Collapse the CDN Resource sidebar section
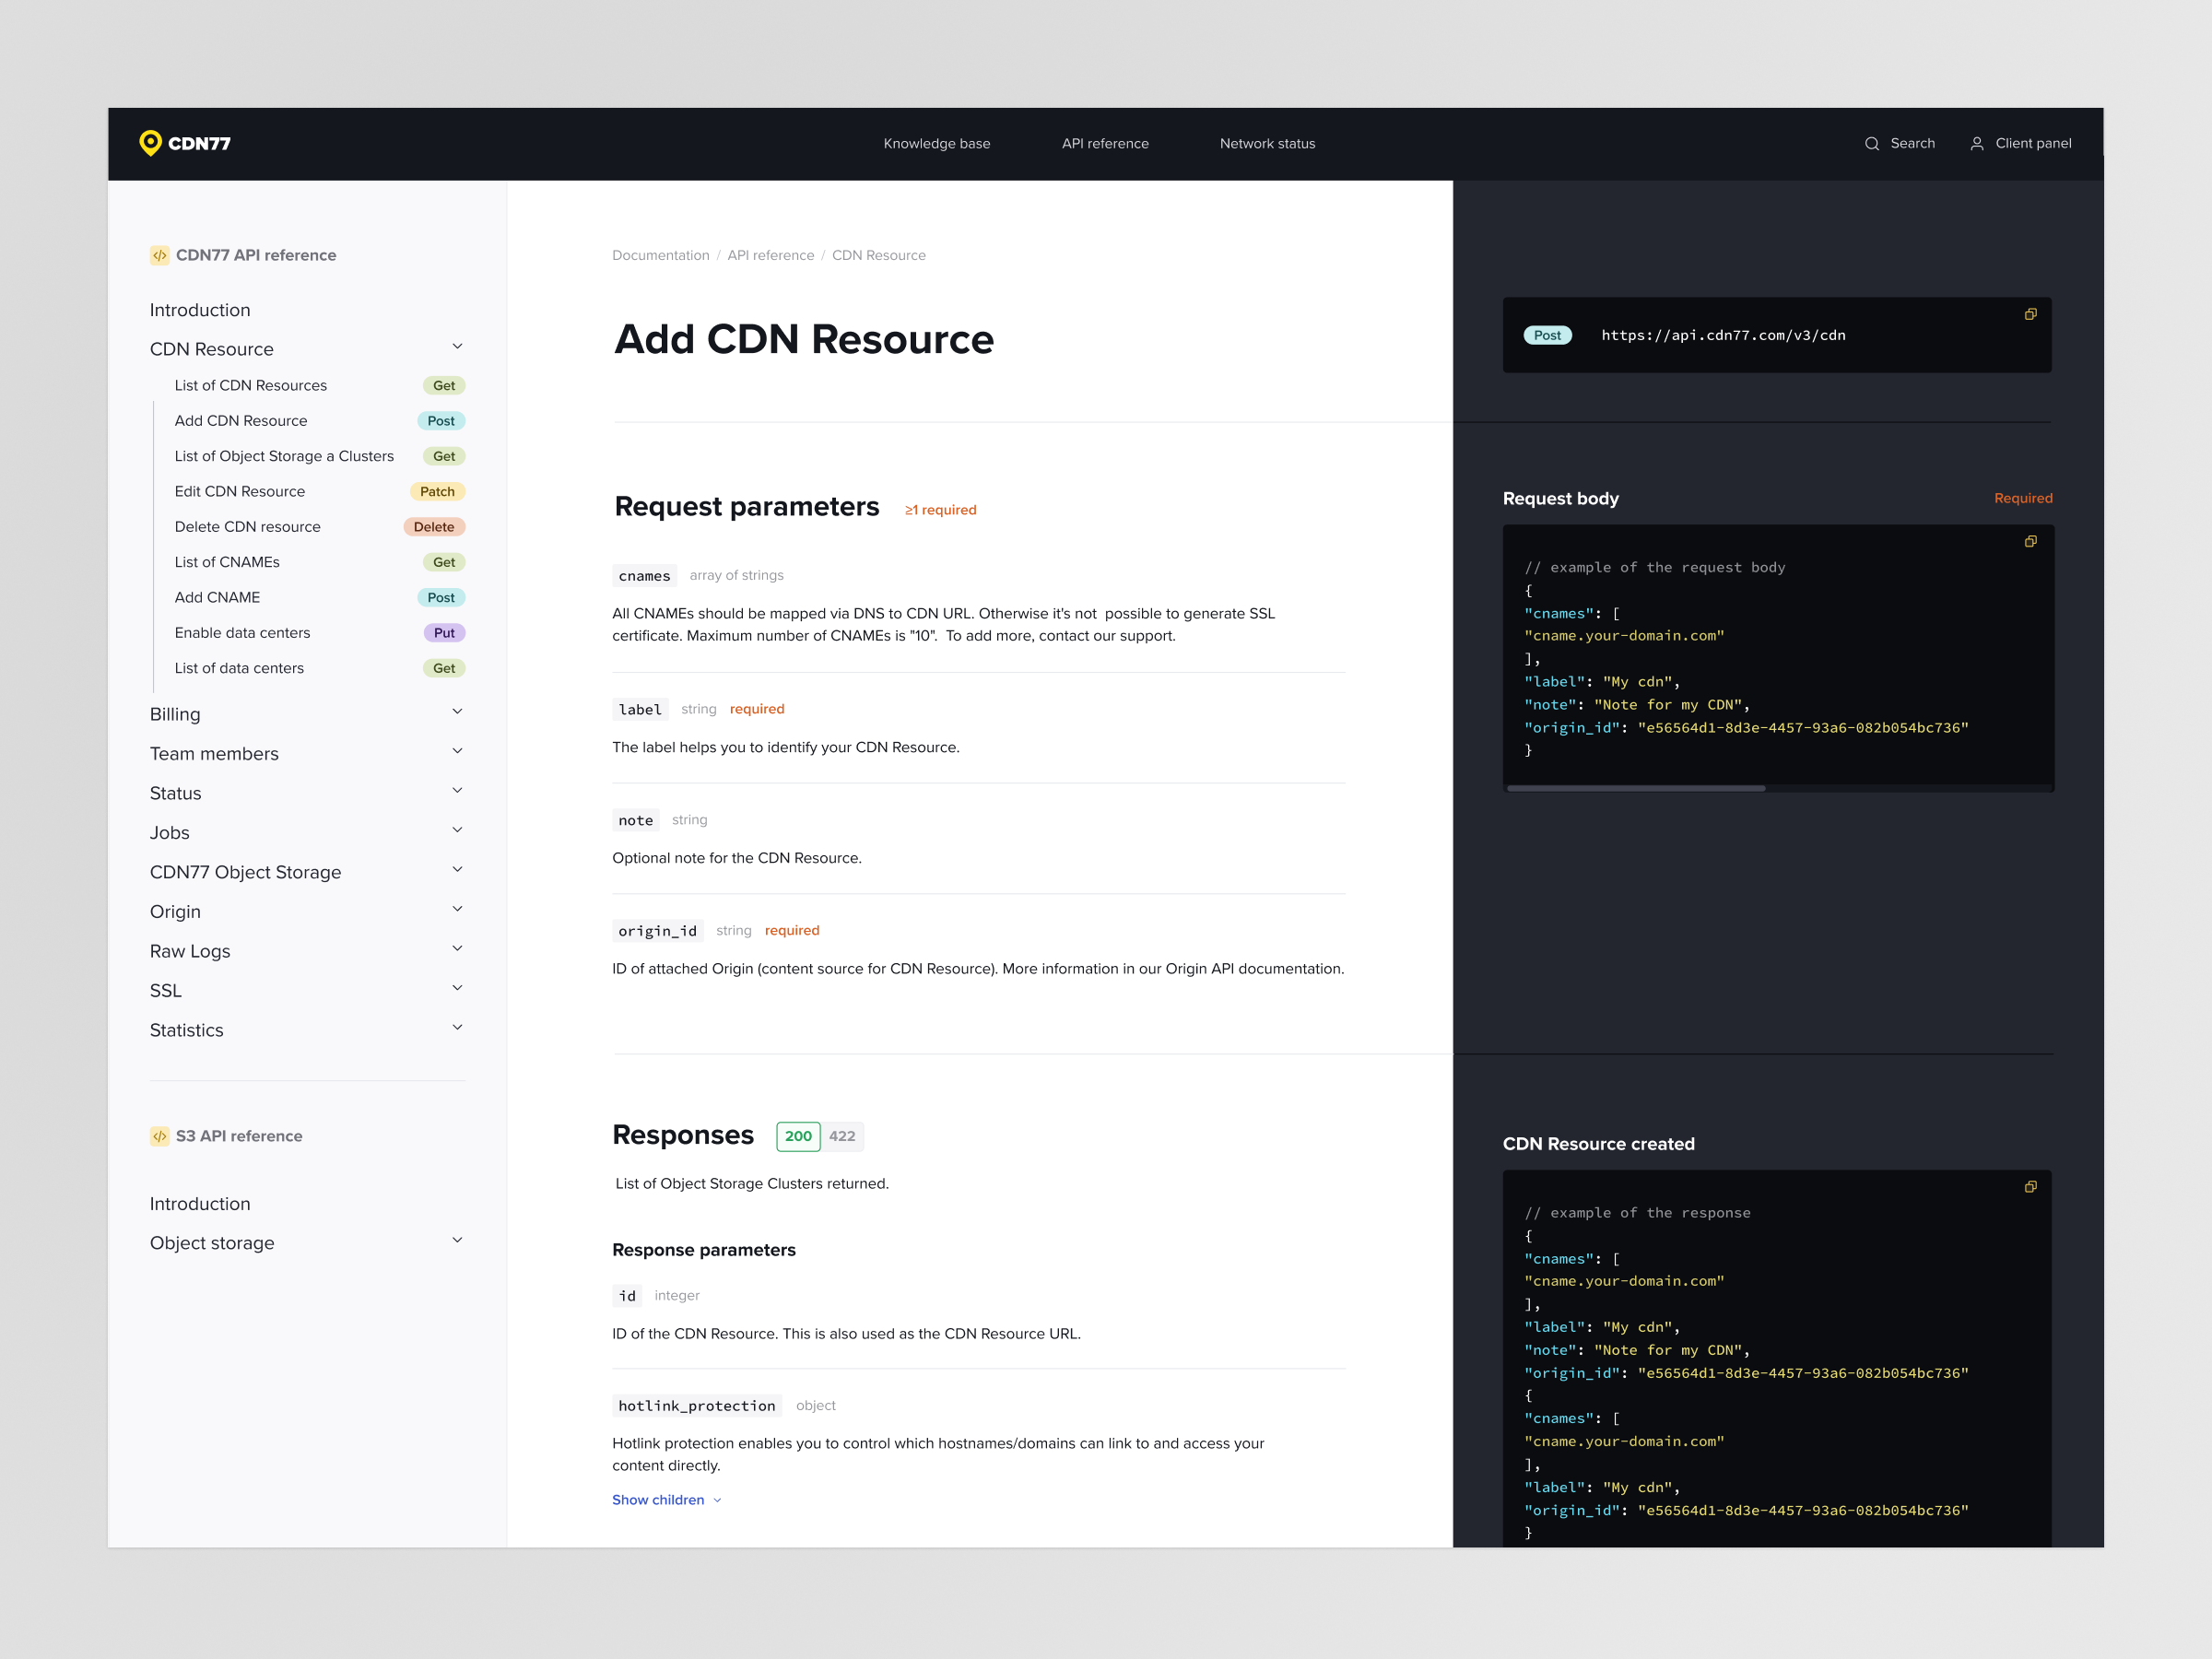Image resolution: width=2212 pixels, height=1659 pixels. click(x=457, y=346)
